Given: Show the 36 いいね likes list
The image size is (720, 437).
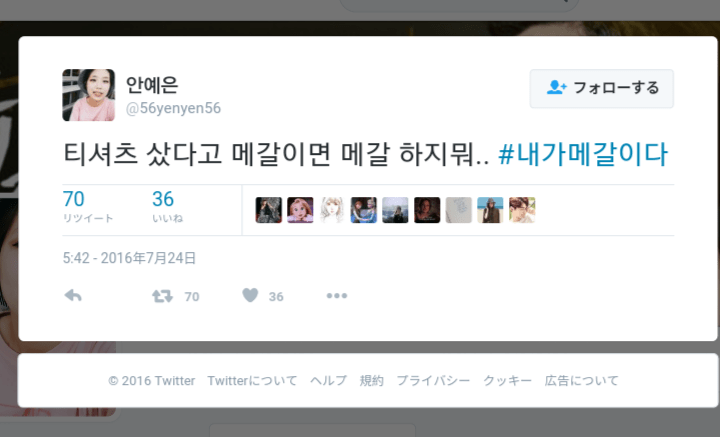Looking at the screenshot, I should (x=167, y=206).
